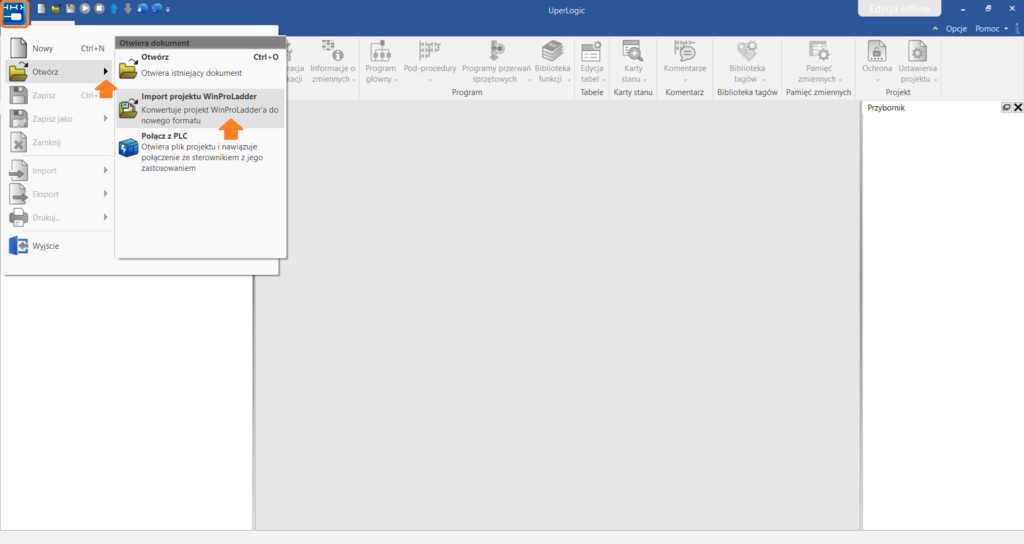Click the Nowy blank page icon
Screen dimensions: 1024x544
(18, 48)
